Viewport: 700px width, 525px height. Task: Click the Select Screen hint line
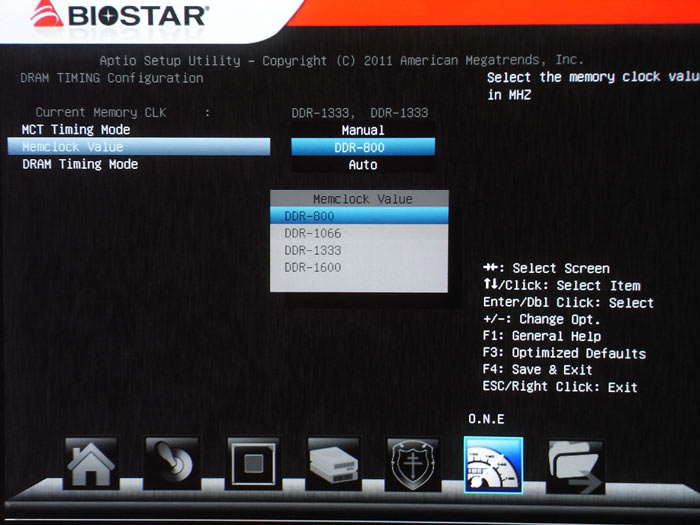click(546, 268)
